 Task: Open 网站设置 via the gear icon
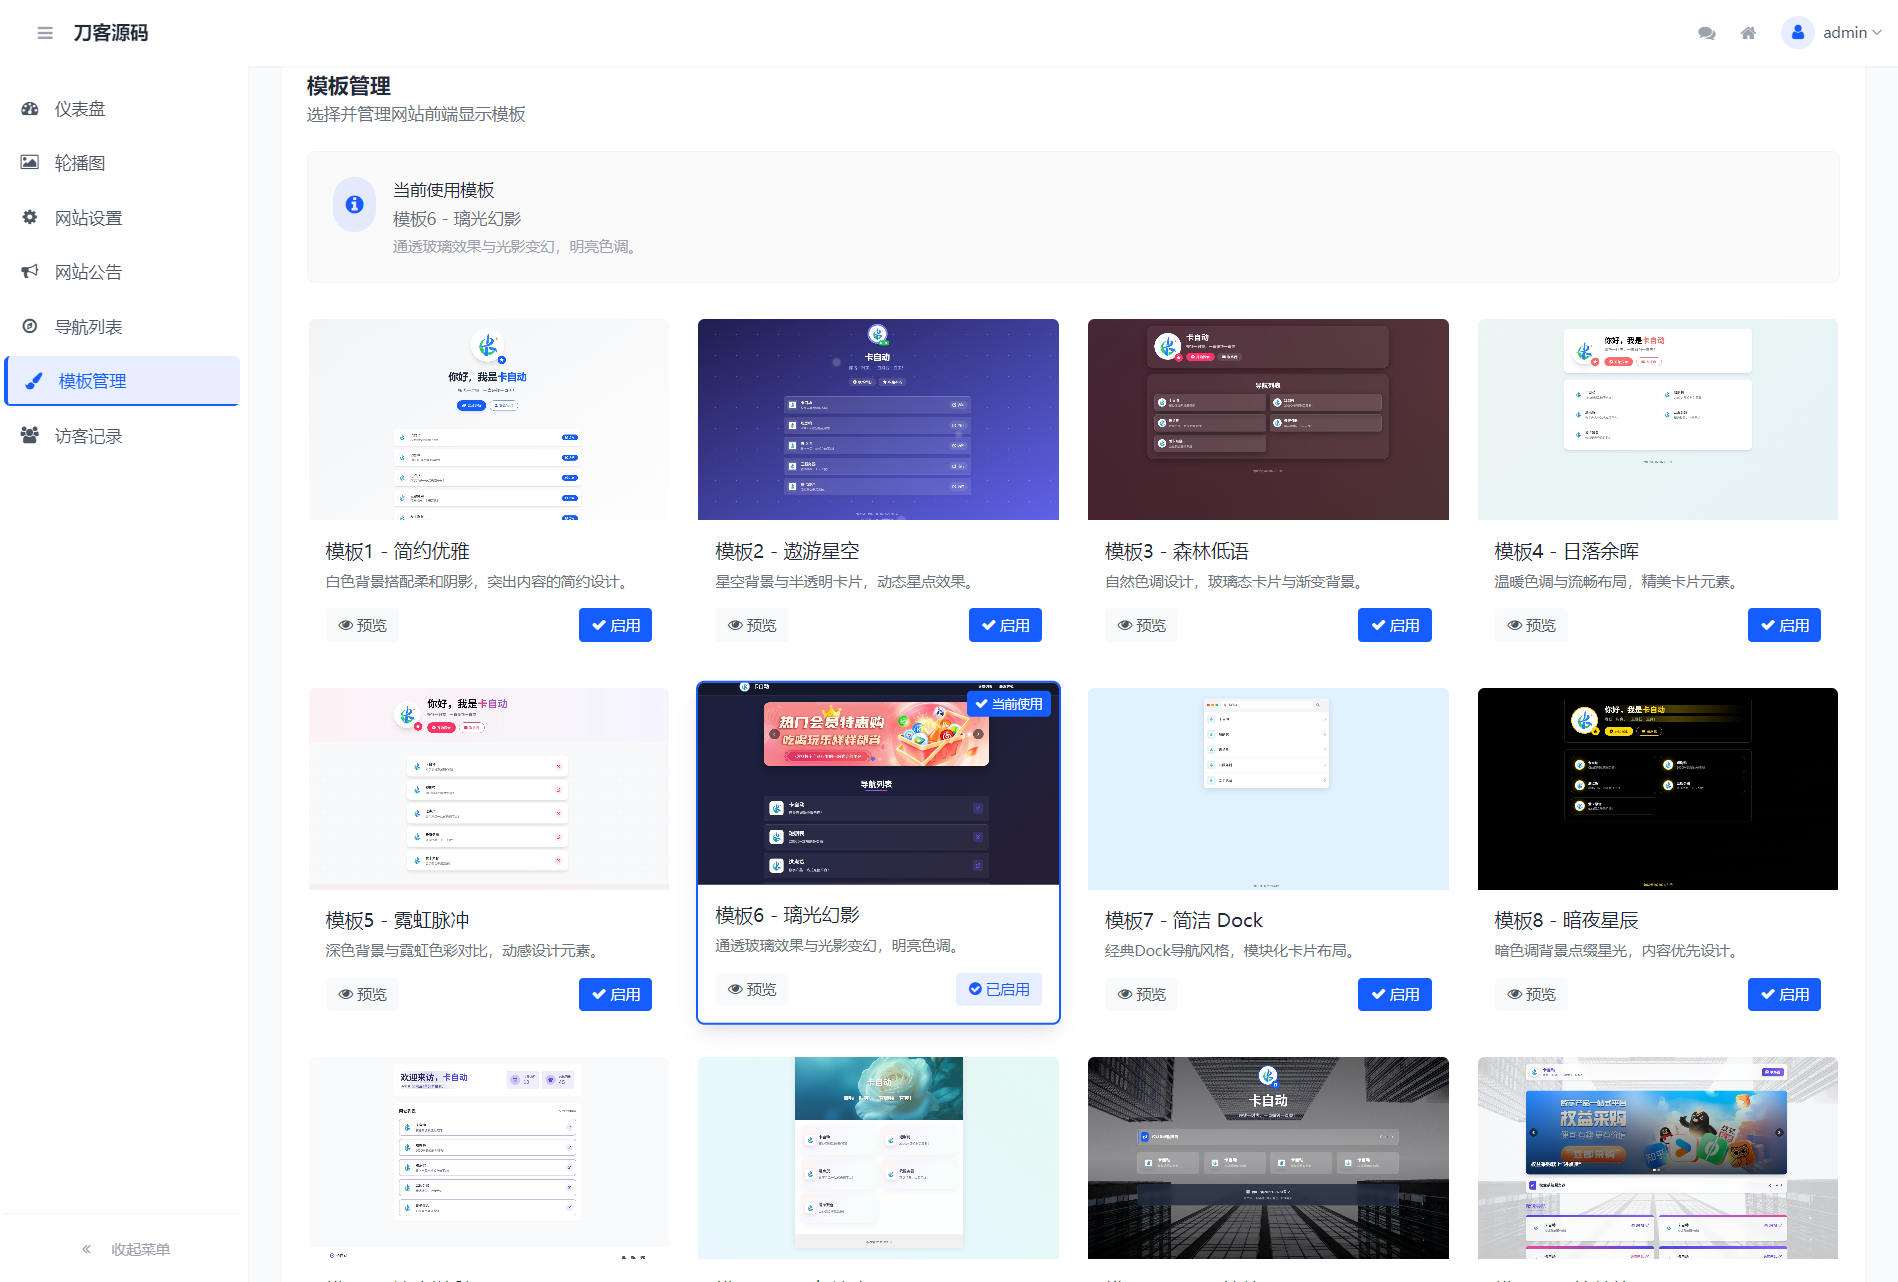pyautogui.click(x=29, y=217)
